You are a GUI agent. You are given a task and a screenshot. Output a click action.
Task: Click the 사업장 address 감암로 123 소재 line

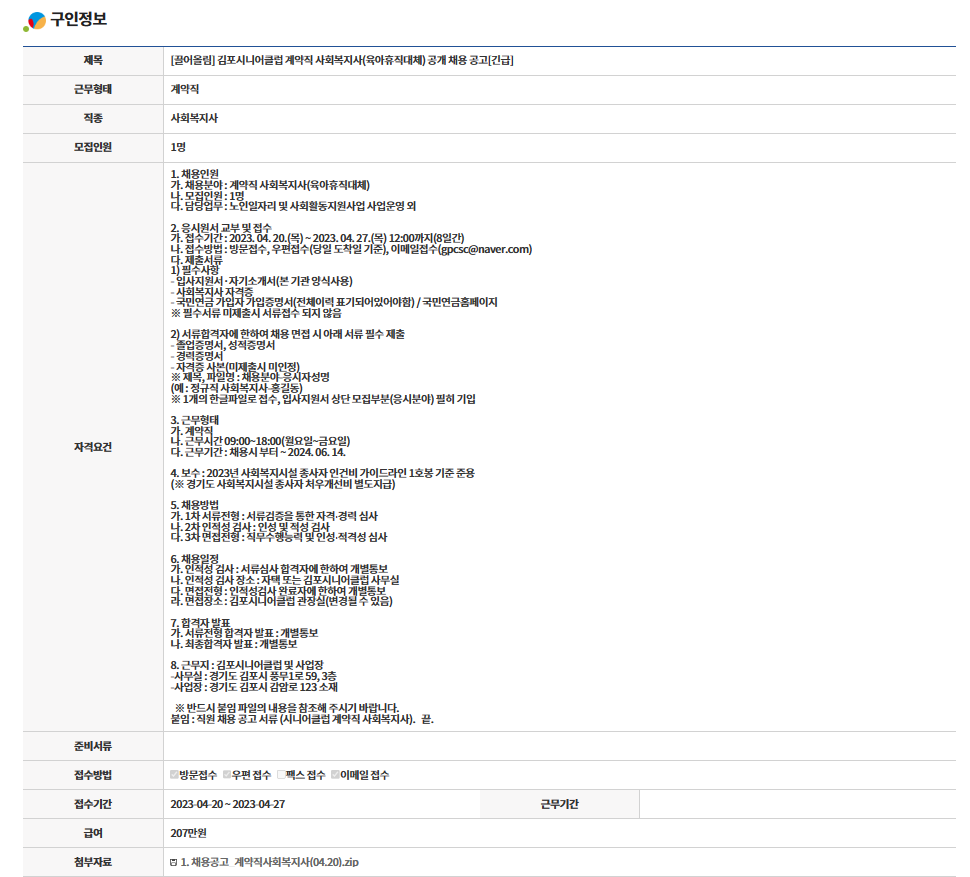click(x=254, y=687)
